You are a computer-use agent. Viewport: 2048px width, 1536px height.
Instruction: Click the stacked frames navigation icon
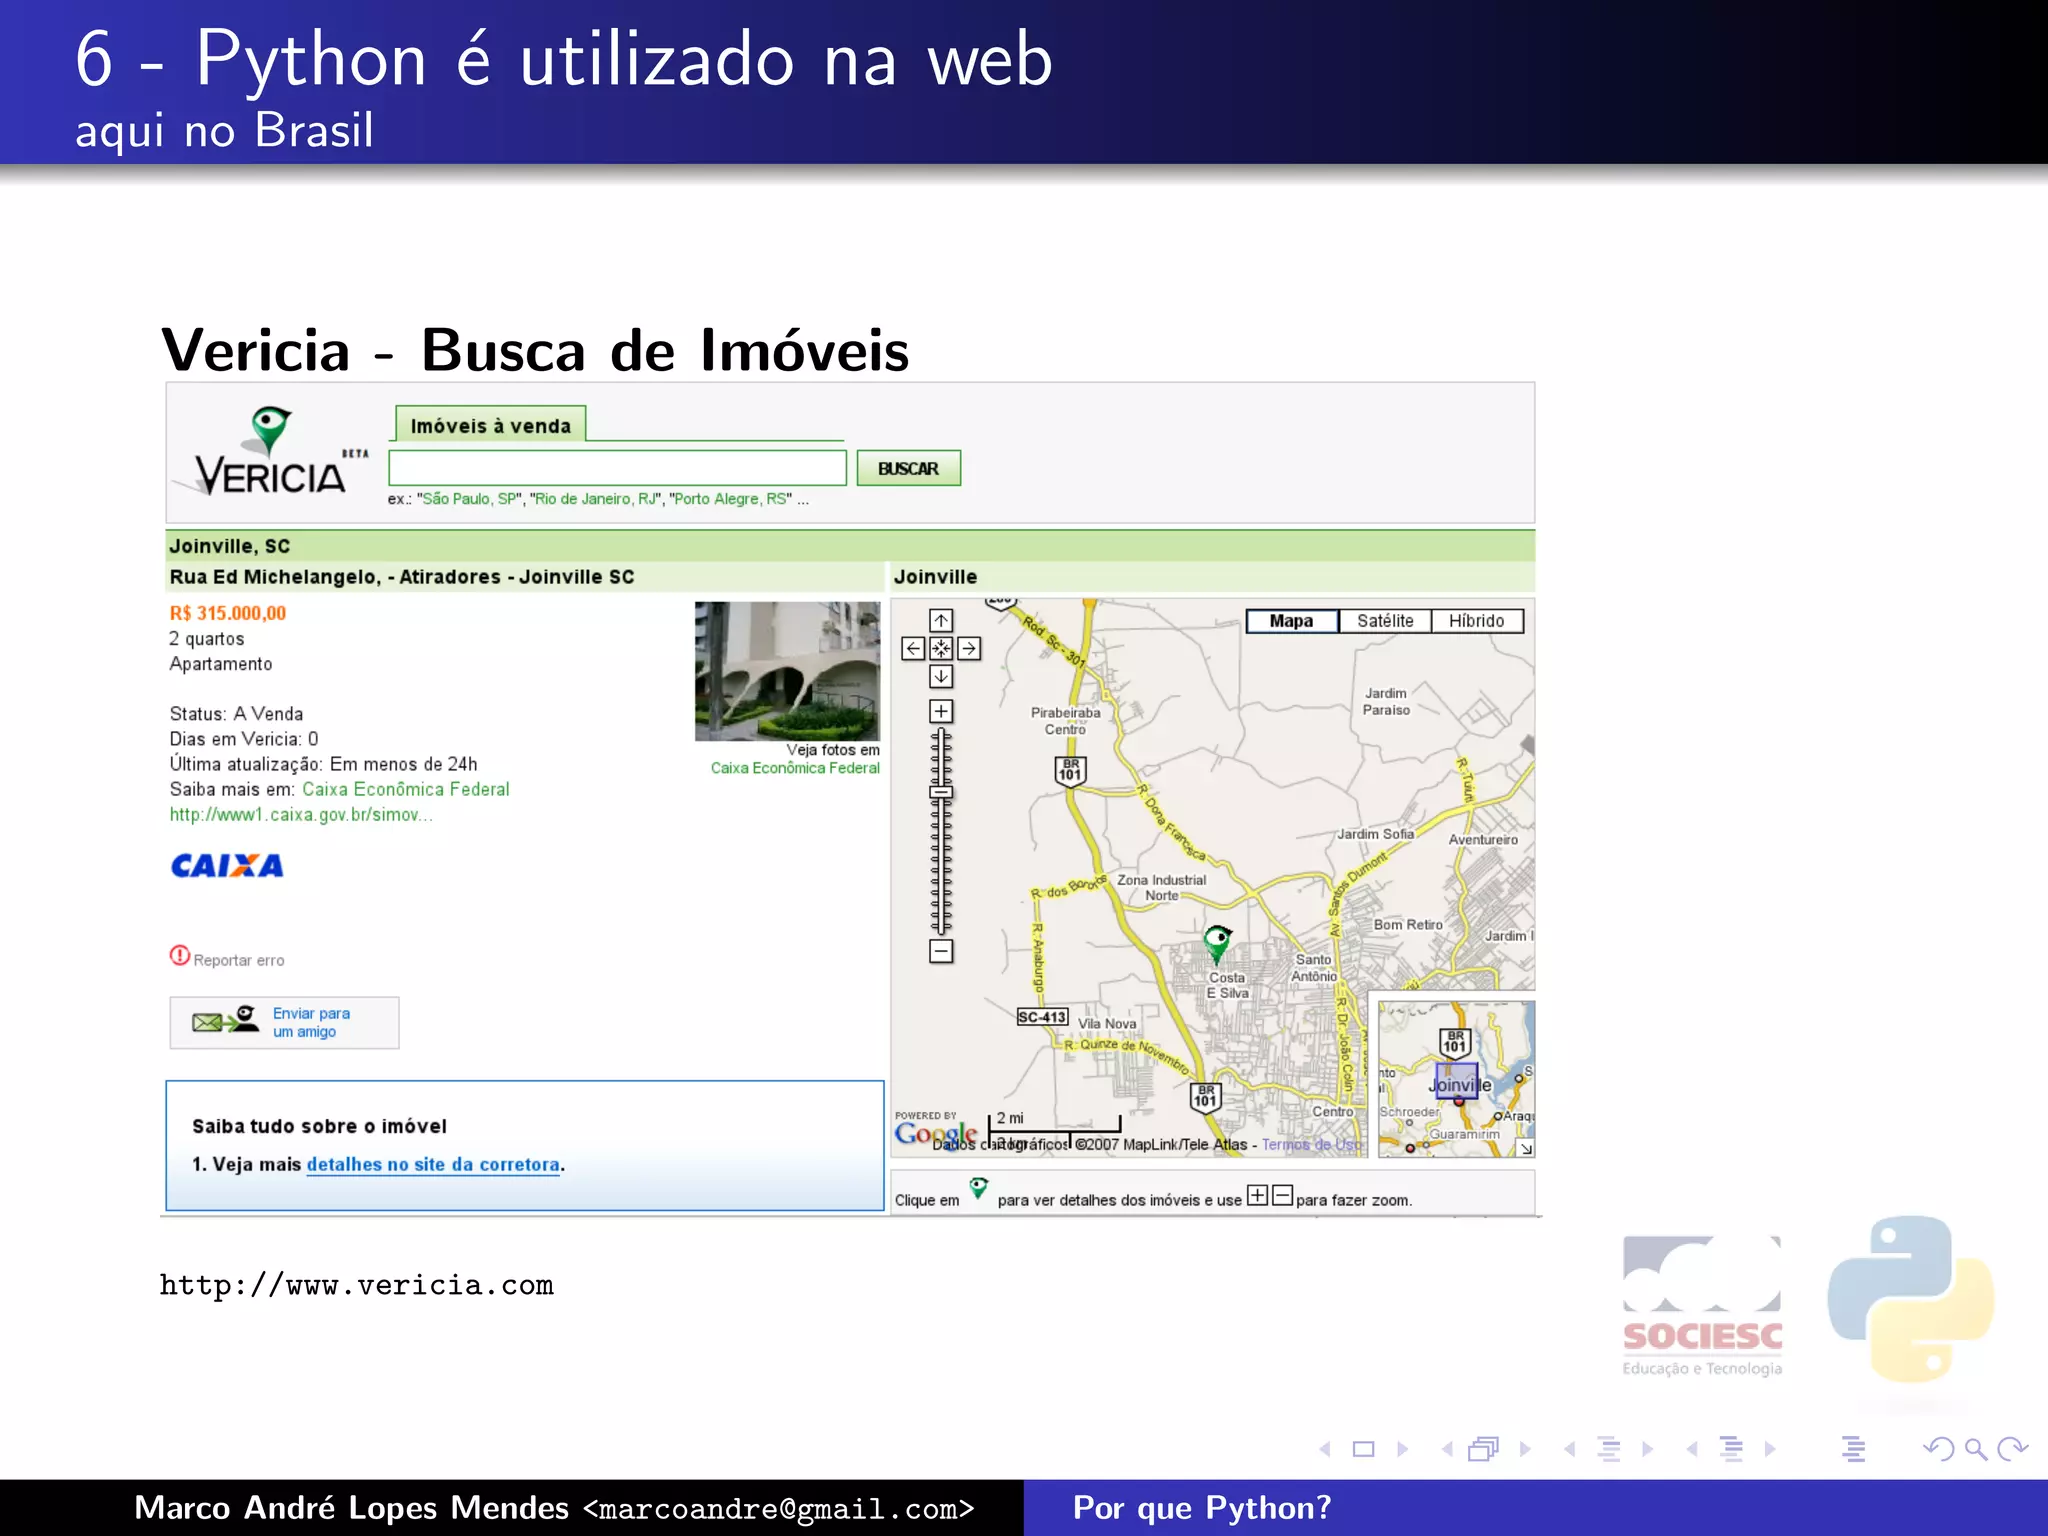point(1484,1449)
